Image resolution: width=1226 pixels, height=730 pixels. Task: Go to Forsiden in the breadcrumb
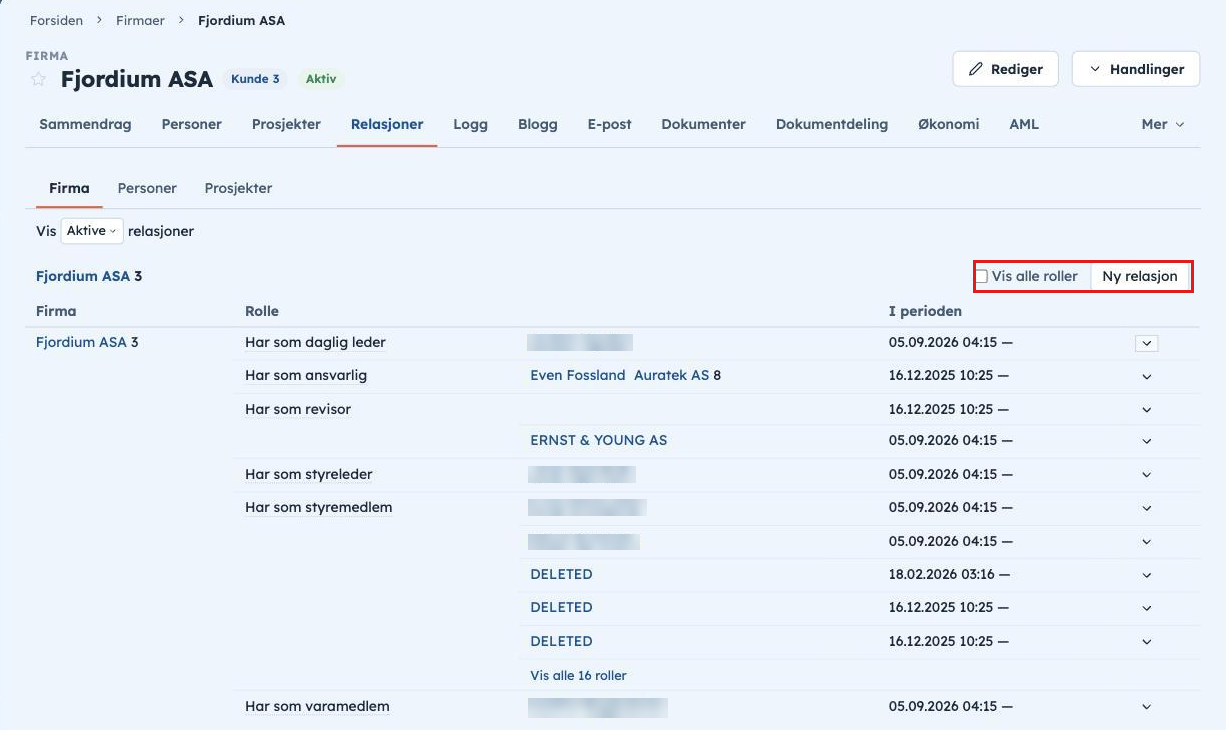56,20
